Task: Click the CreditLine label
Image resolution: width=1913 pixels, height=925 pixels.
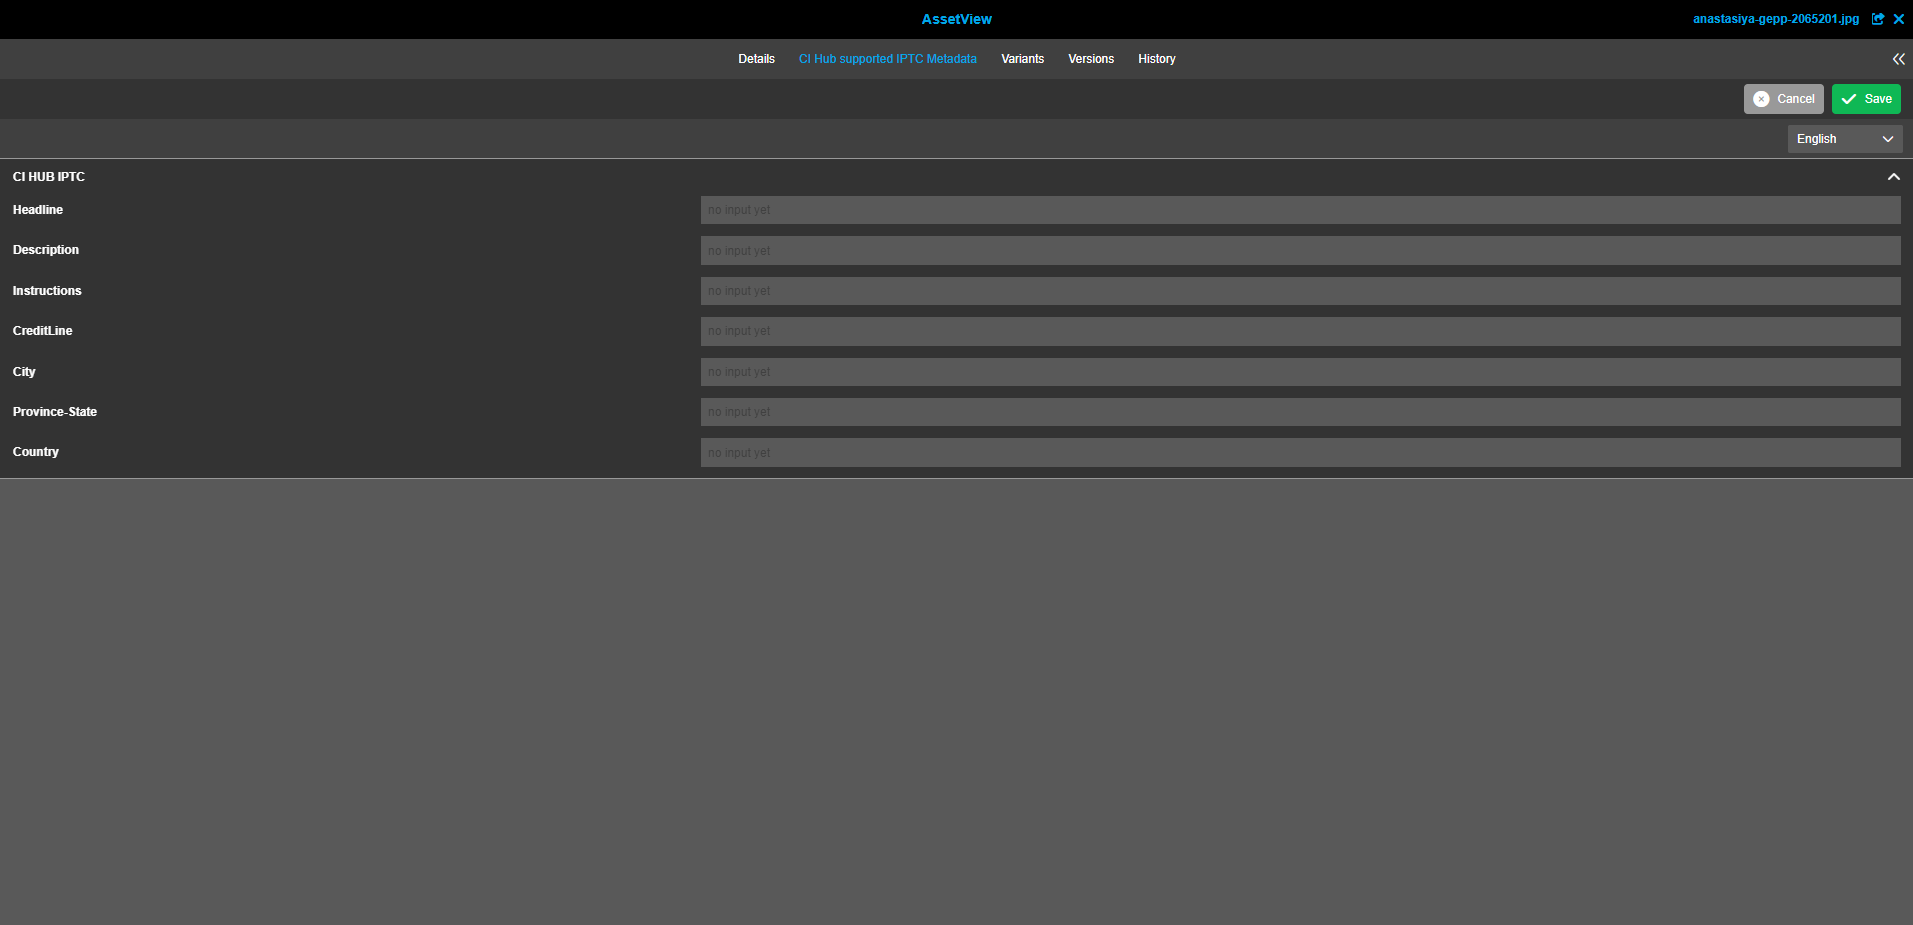Action: point(42,331)
